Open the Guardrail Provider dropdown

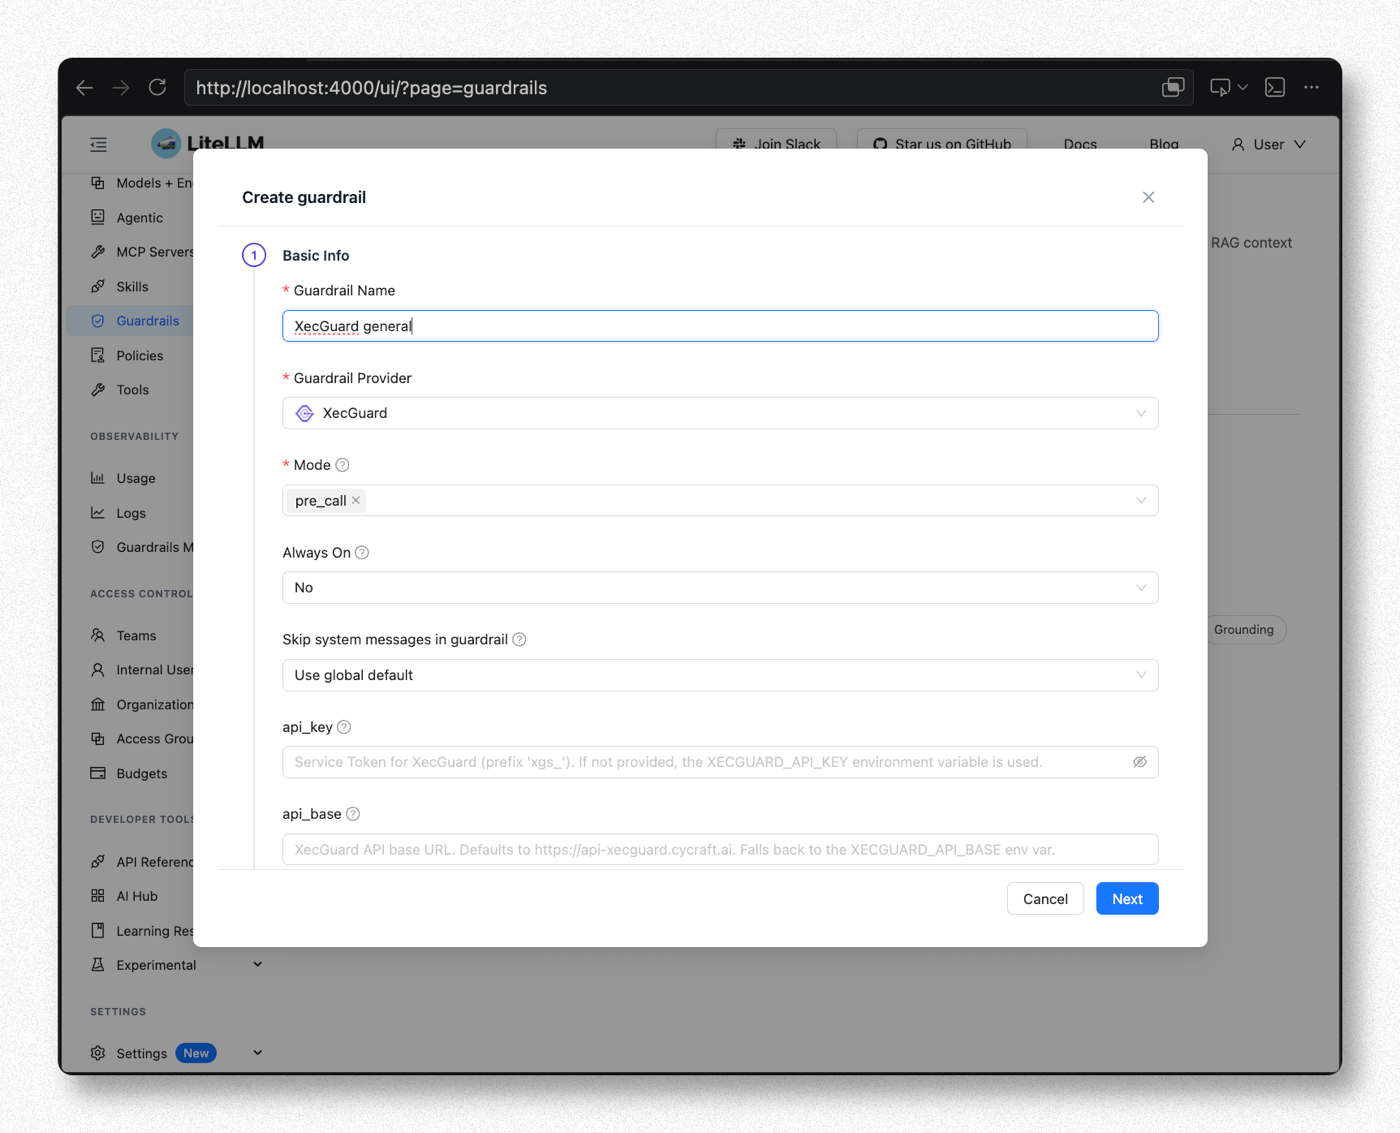click(720, 413)
